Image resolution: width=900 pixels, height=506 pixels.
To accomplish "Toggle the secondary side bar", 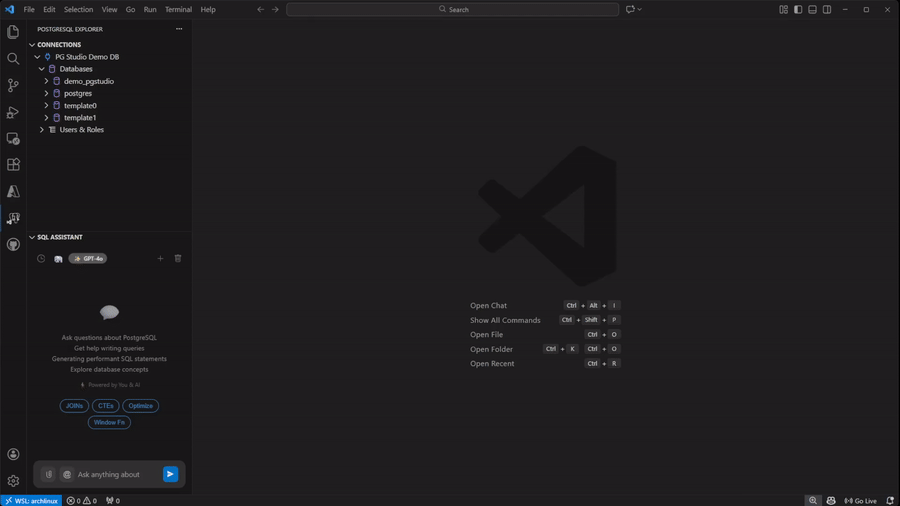I will (827, 10).
